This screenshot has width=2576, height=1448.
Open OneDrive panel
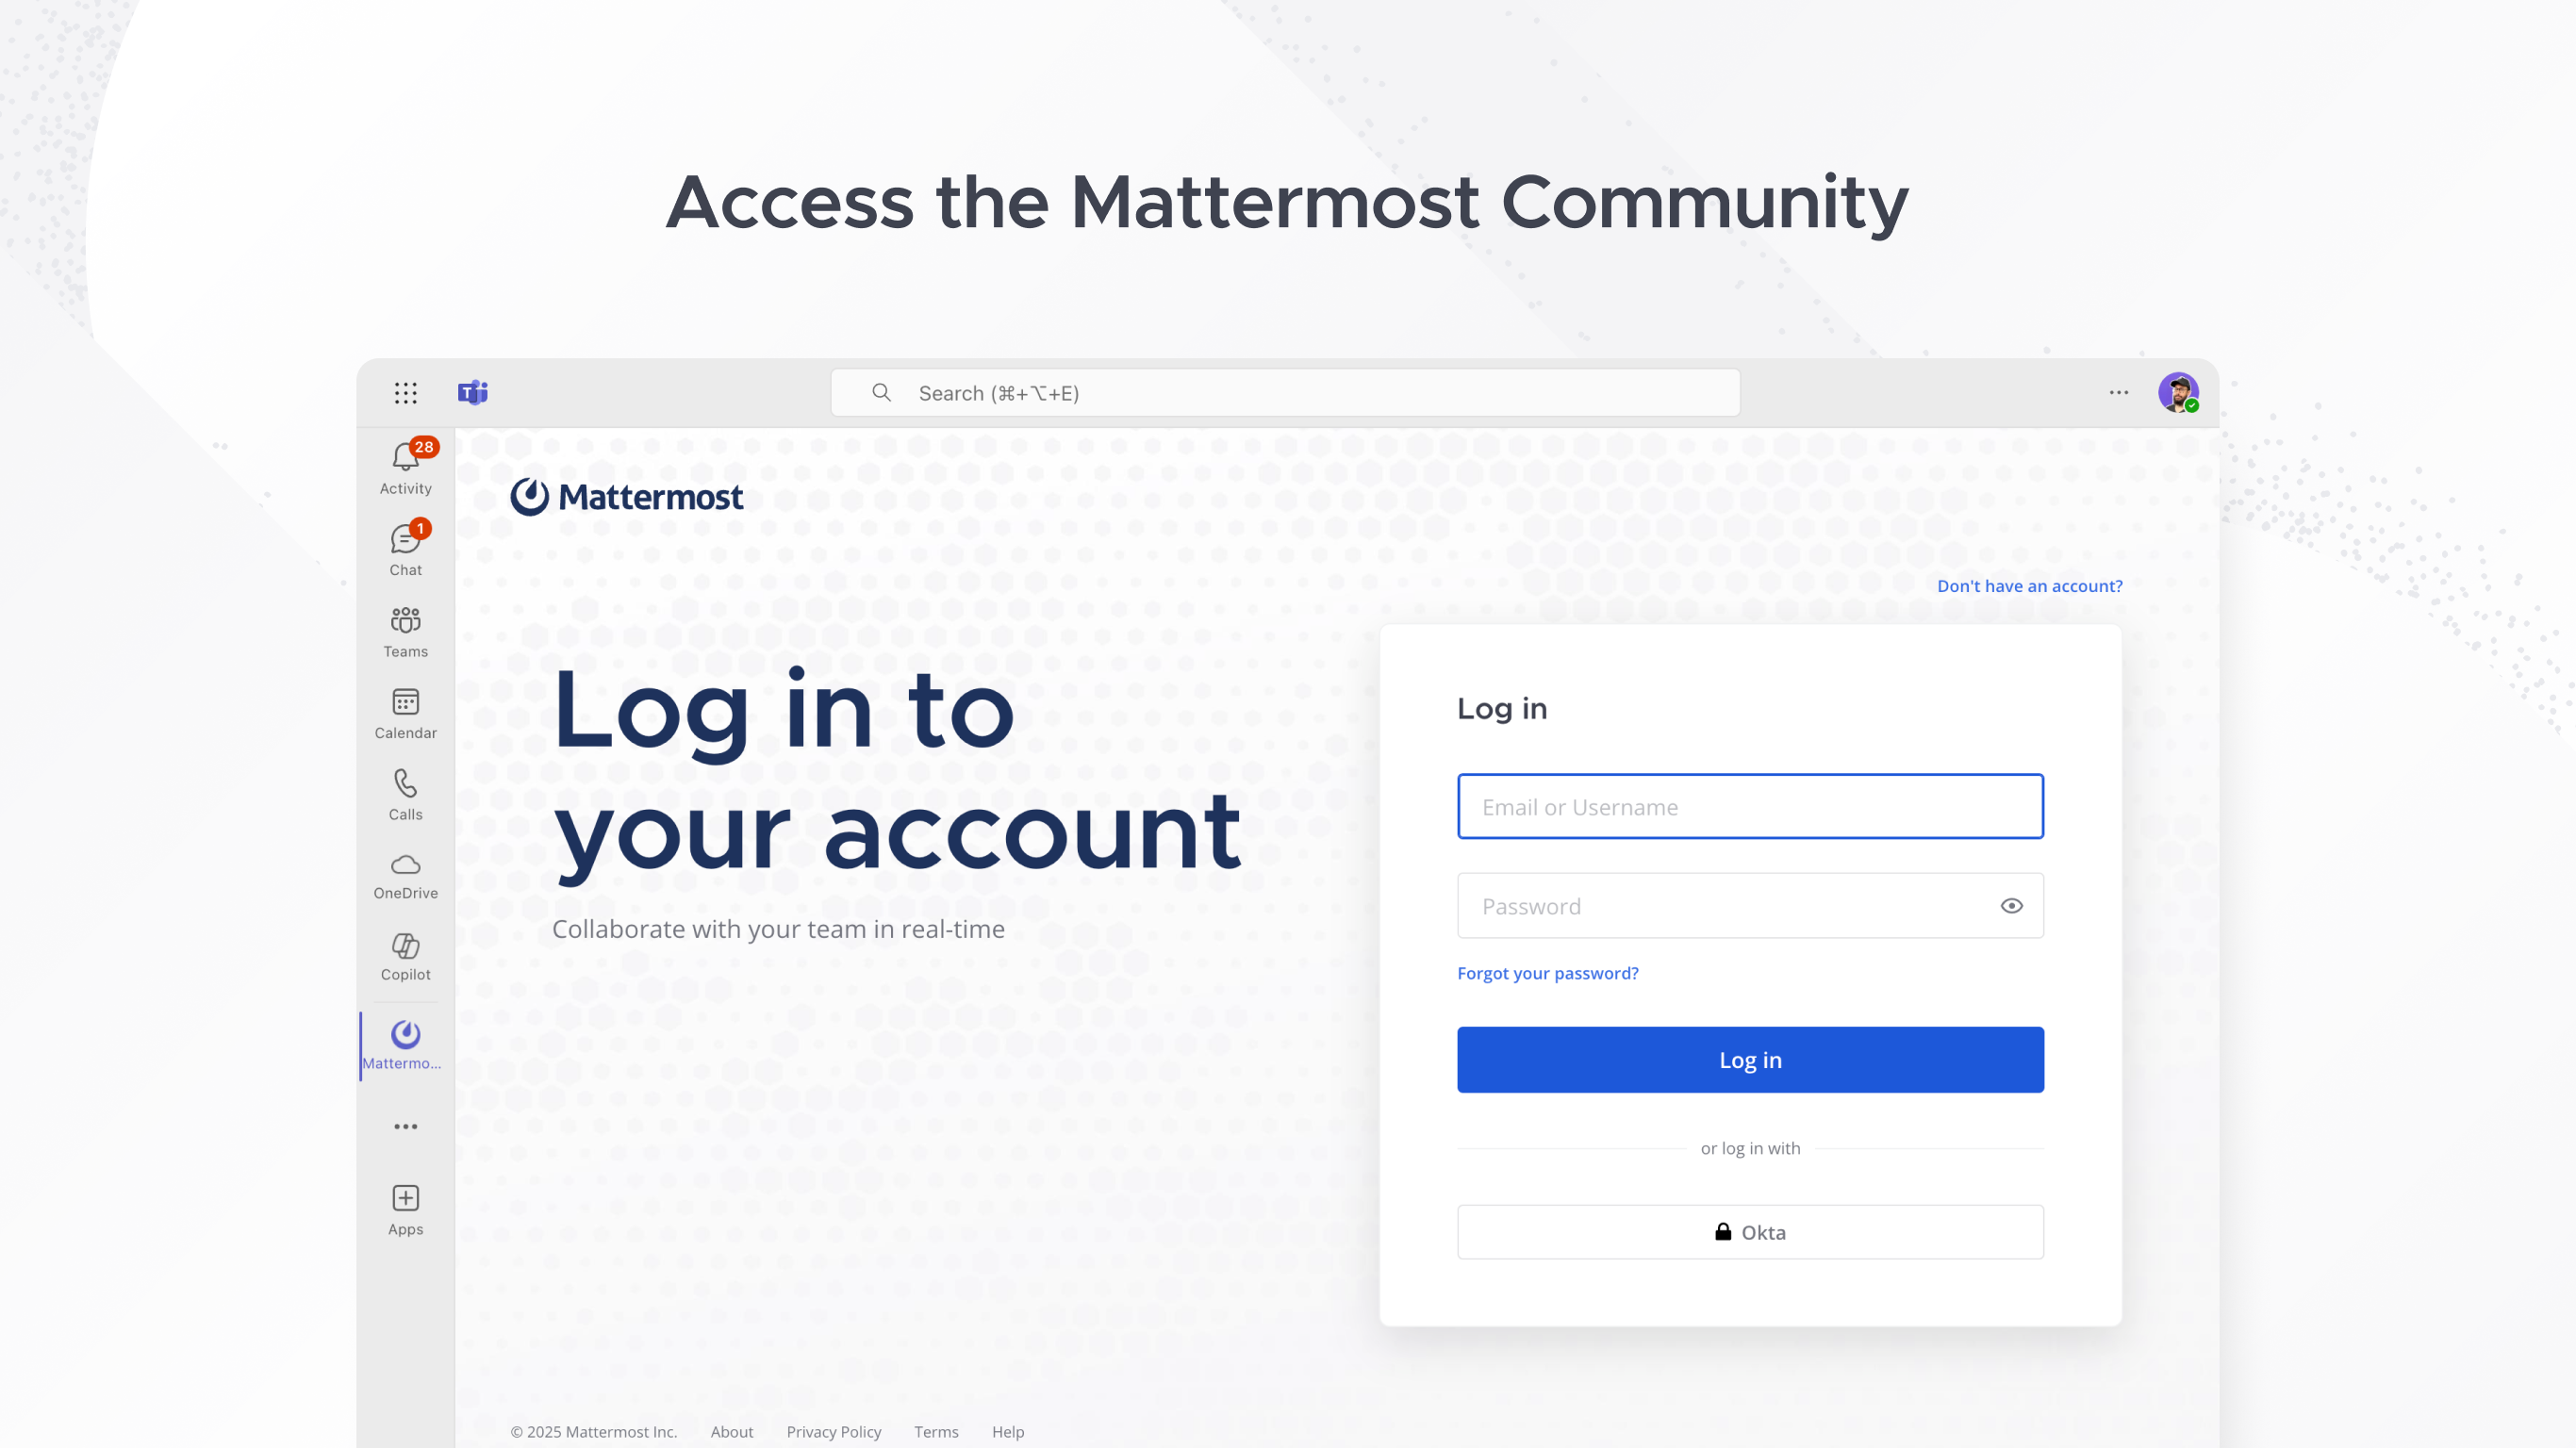coord(404,873)
